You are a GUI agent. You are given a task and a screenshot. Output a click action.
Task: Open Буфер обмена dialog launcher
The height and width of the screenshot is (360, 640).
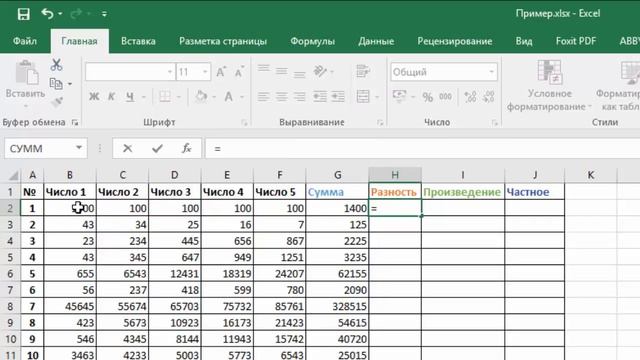click(75, 122)
